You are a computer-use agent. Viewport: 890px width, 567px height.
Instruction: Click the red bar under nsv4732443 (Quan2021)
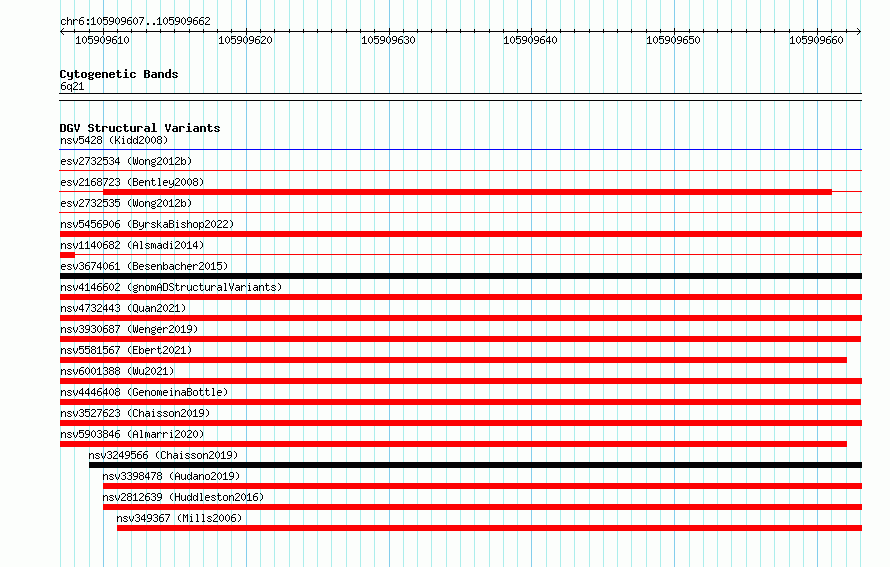pos(461,318)
